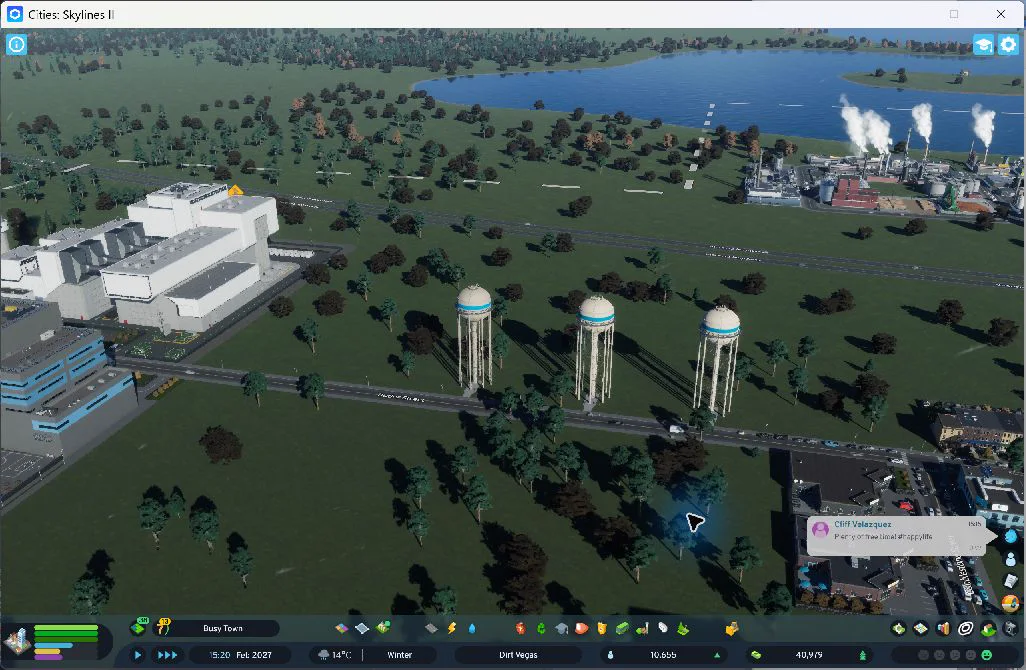Open the Education graduation cap menu
The height and width of the screenshot is (670, 1026).
tap(561, 629)
